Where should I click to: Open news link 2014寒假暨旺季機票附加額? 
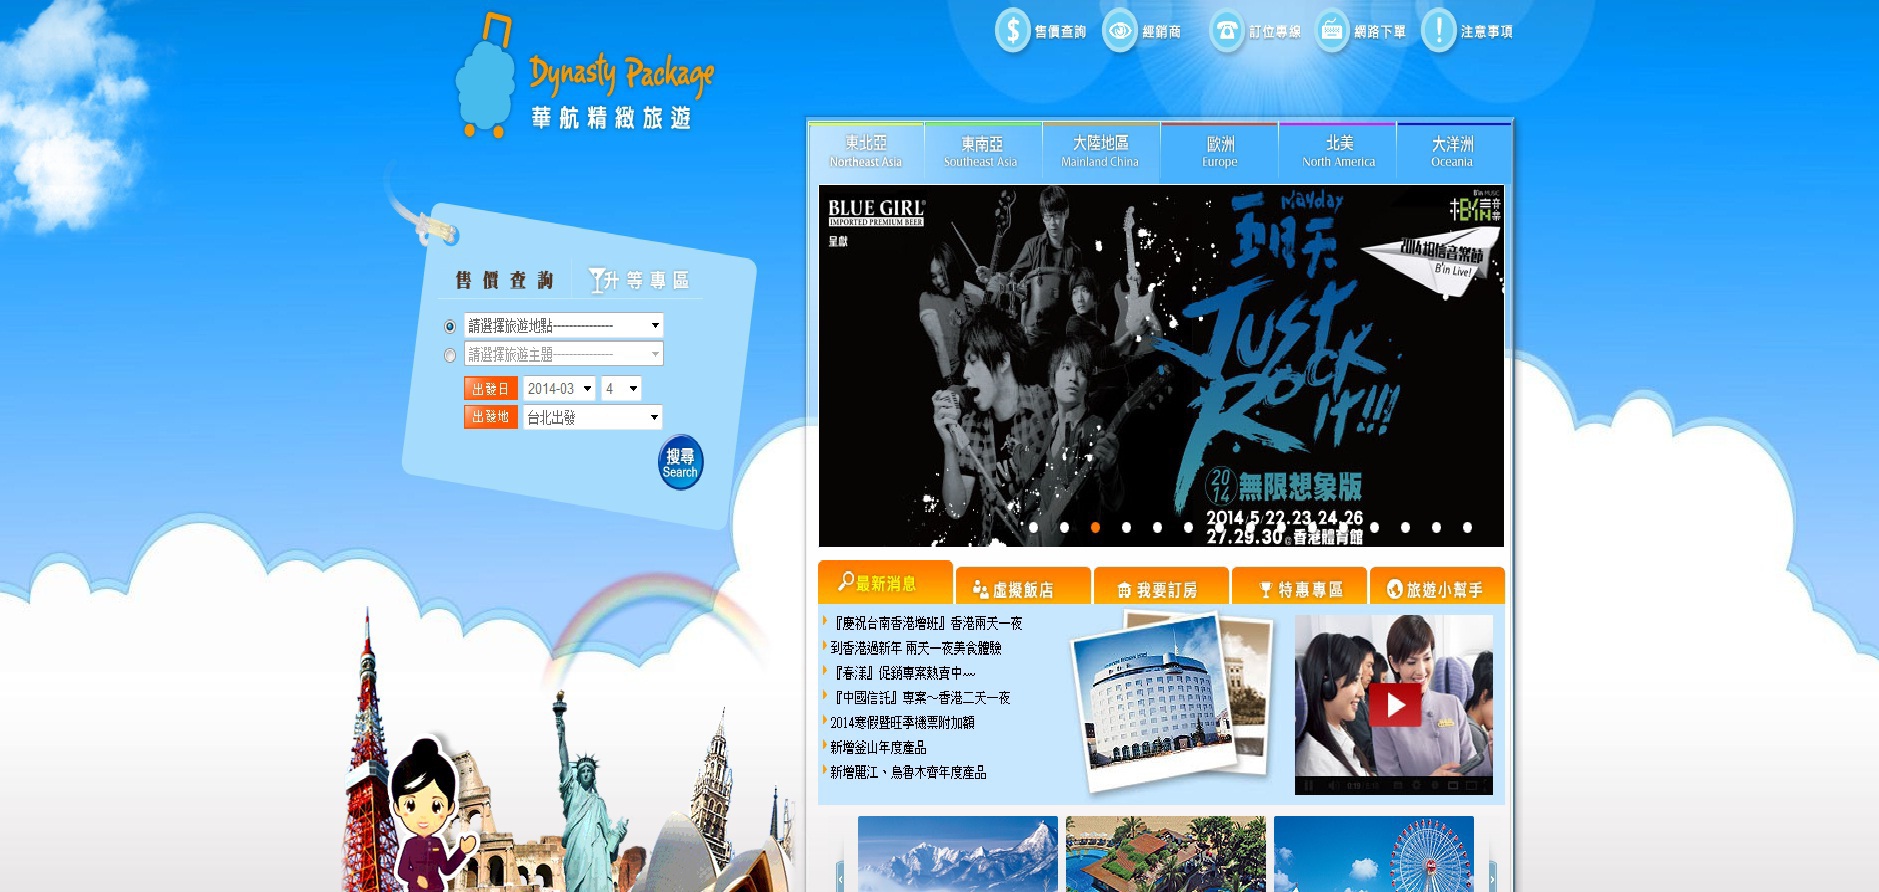(x=902, y=722)
